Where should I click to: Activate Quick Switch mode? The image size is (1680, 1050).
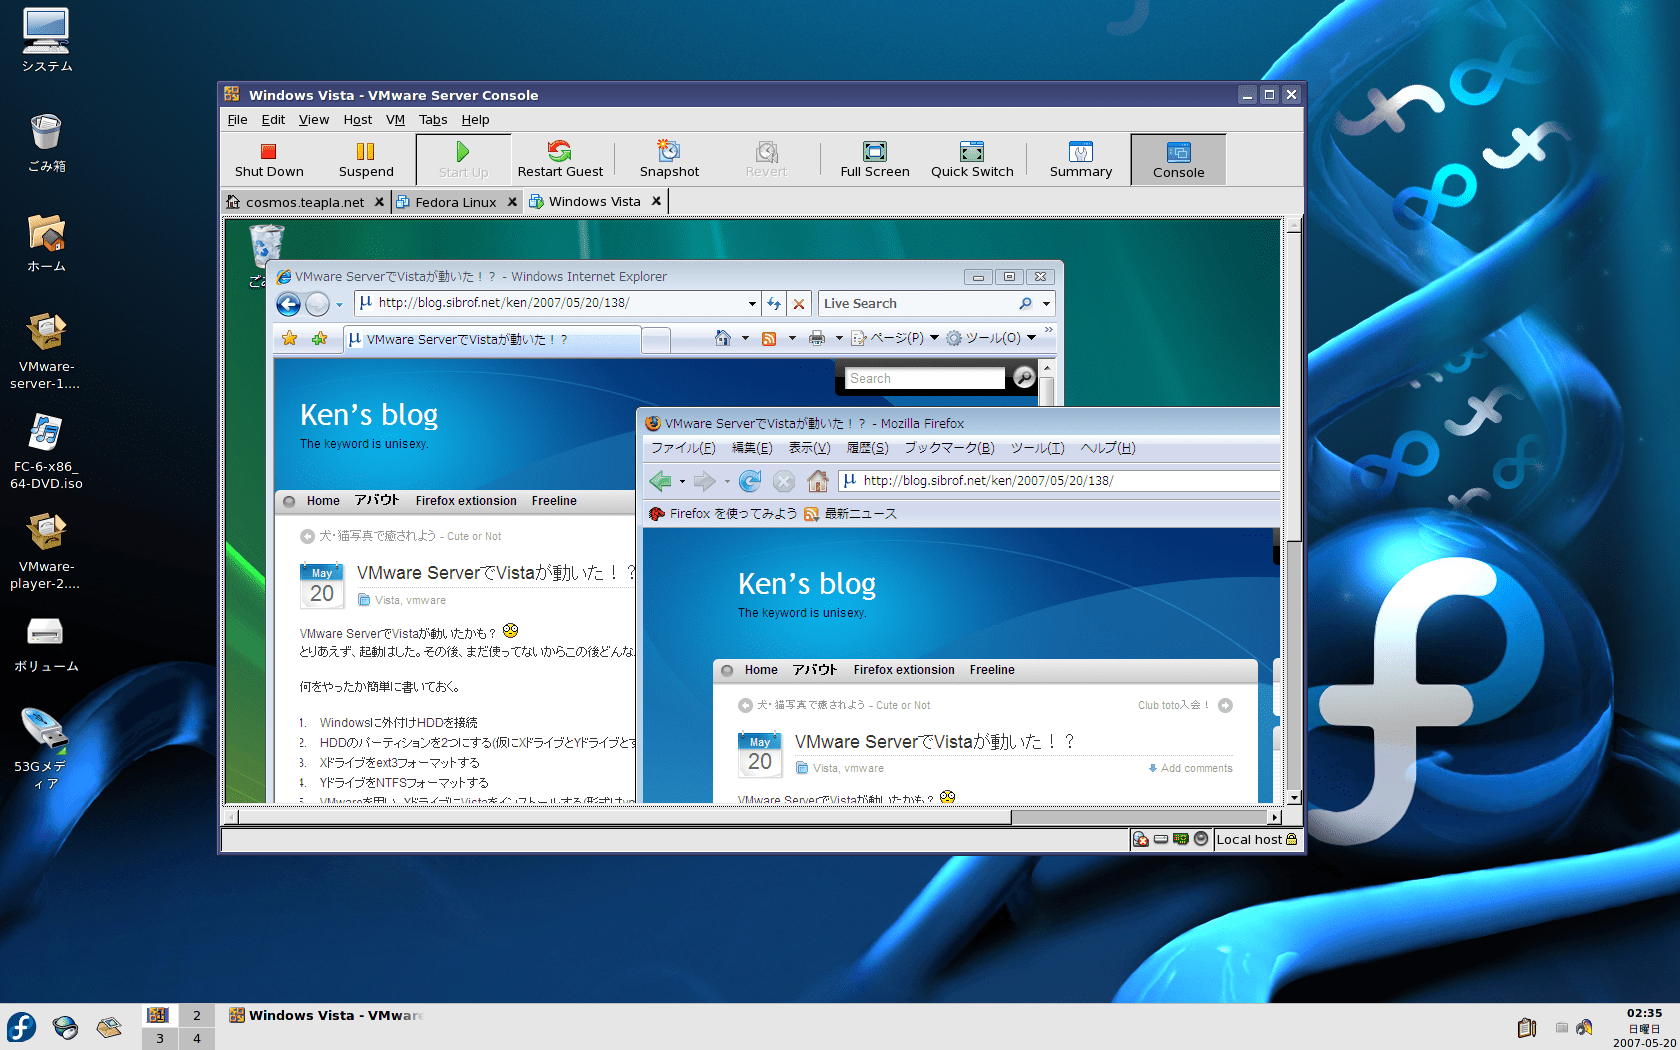click(972, 160)
